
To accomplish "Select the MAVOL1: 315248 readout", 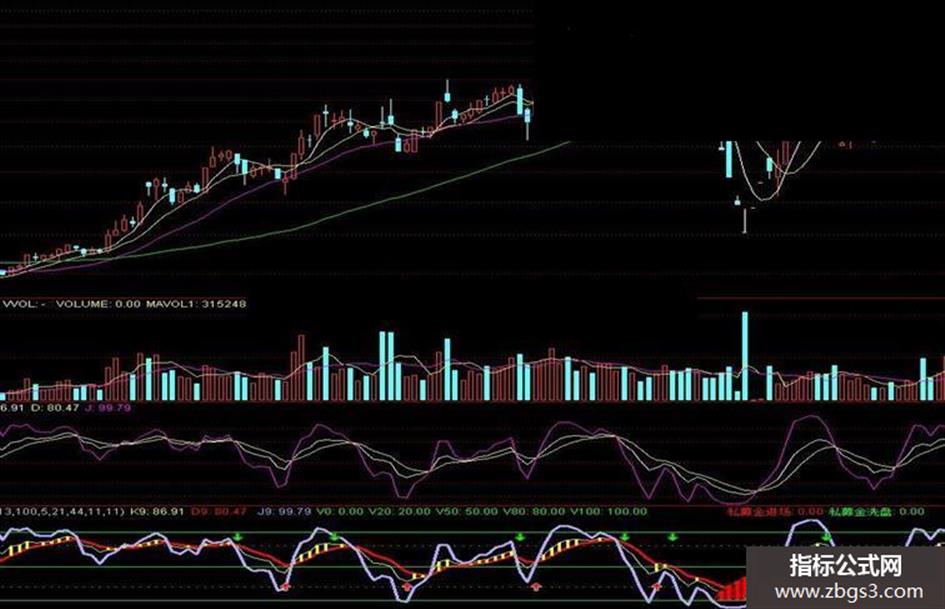I will (x=196, y=304).
